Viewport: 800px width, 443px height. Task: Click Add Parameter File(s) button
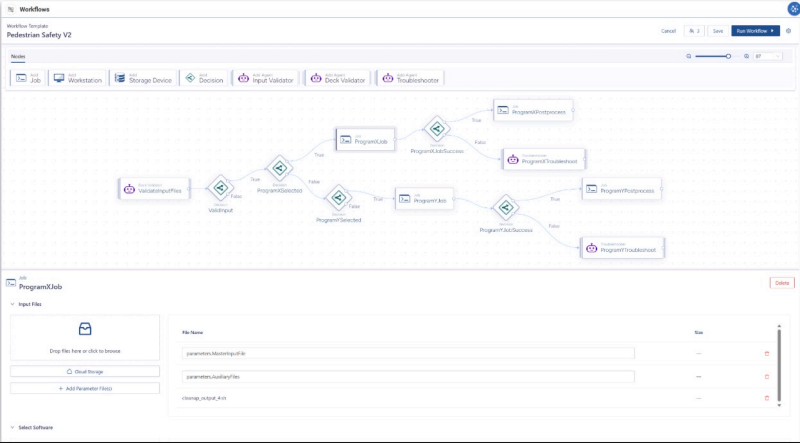pos(85,388)
